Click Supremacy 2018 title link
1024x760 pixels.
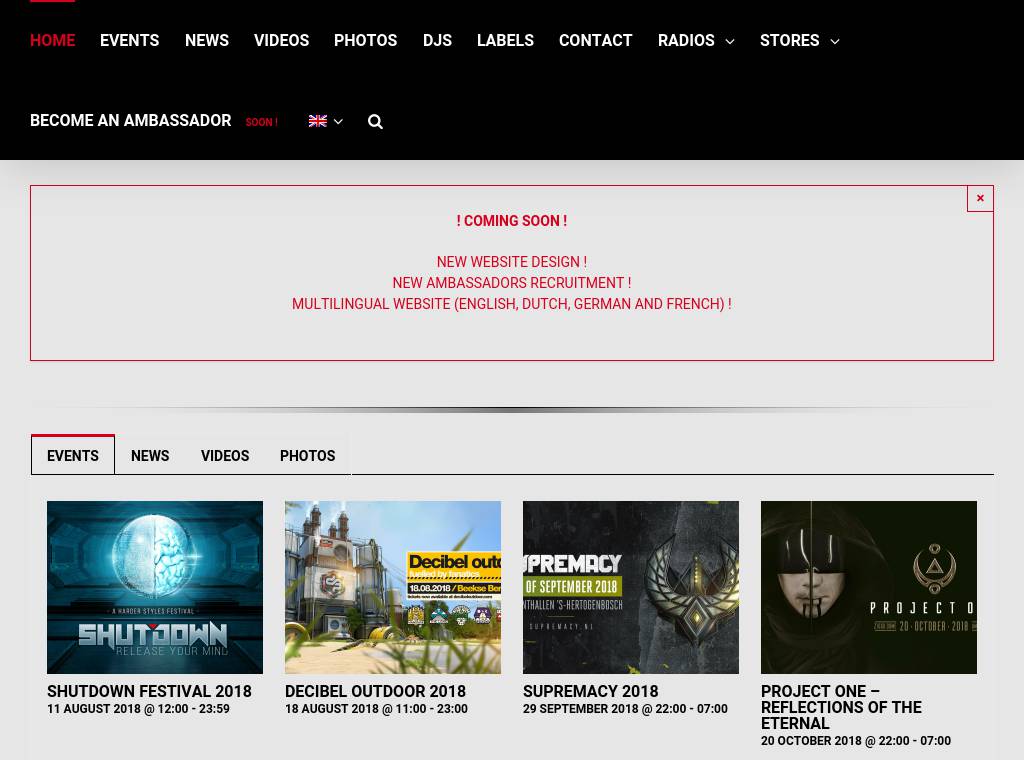pos(590,691)
